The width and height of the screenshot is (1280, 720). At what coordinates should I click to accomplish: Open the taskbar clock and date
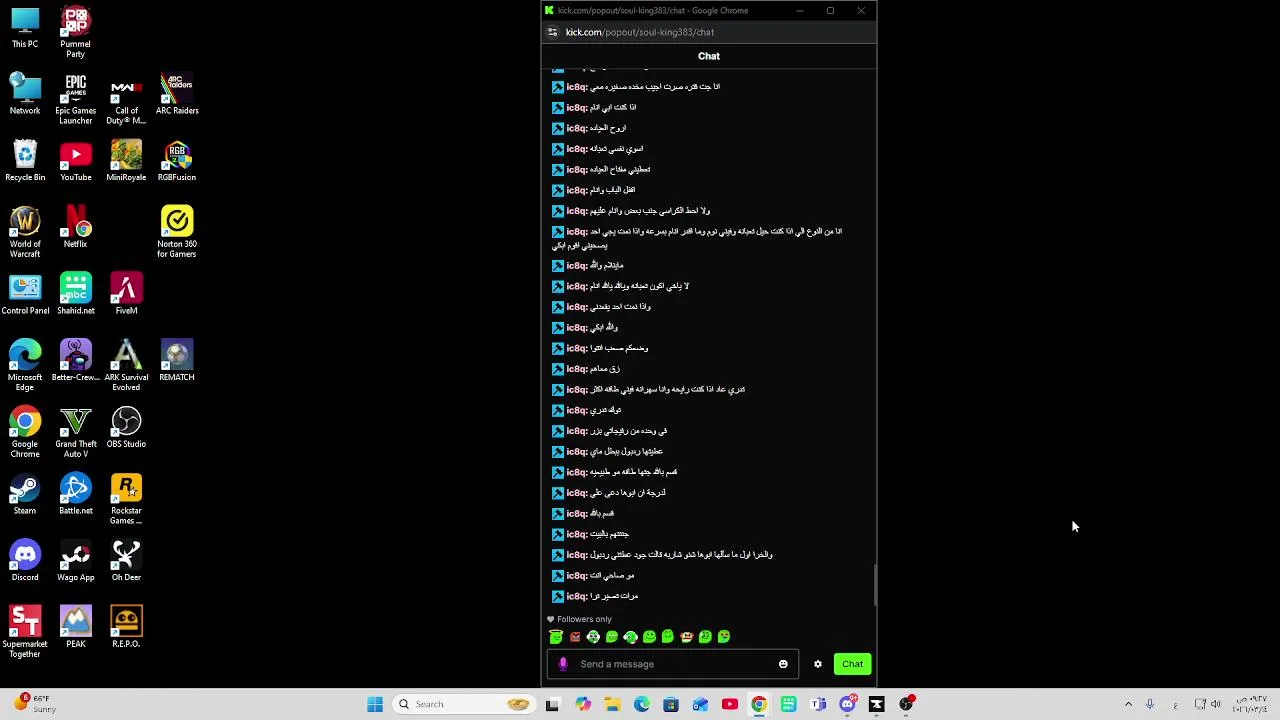pyautogui.click(x=1250, y=704)
